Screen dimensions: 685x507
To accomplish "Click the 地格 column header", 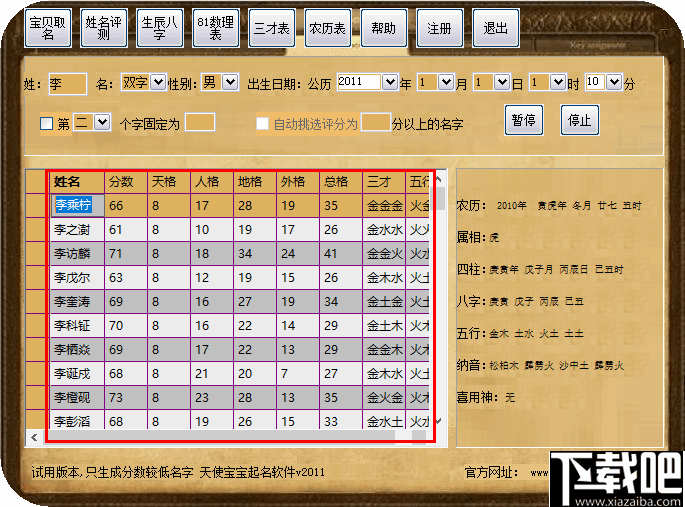I will pyautogui.click(x=255, y=182).
